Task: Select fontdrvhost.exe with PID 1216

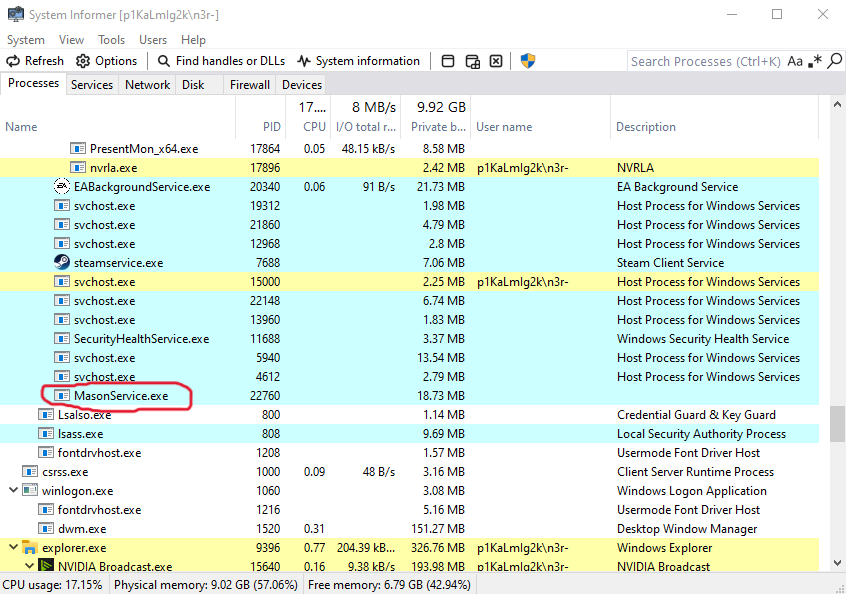Action: click(x=410, y=510)
